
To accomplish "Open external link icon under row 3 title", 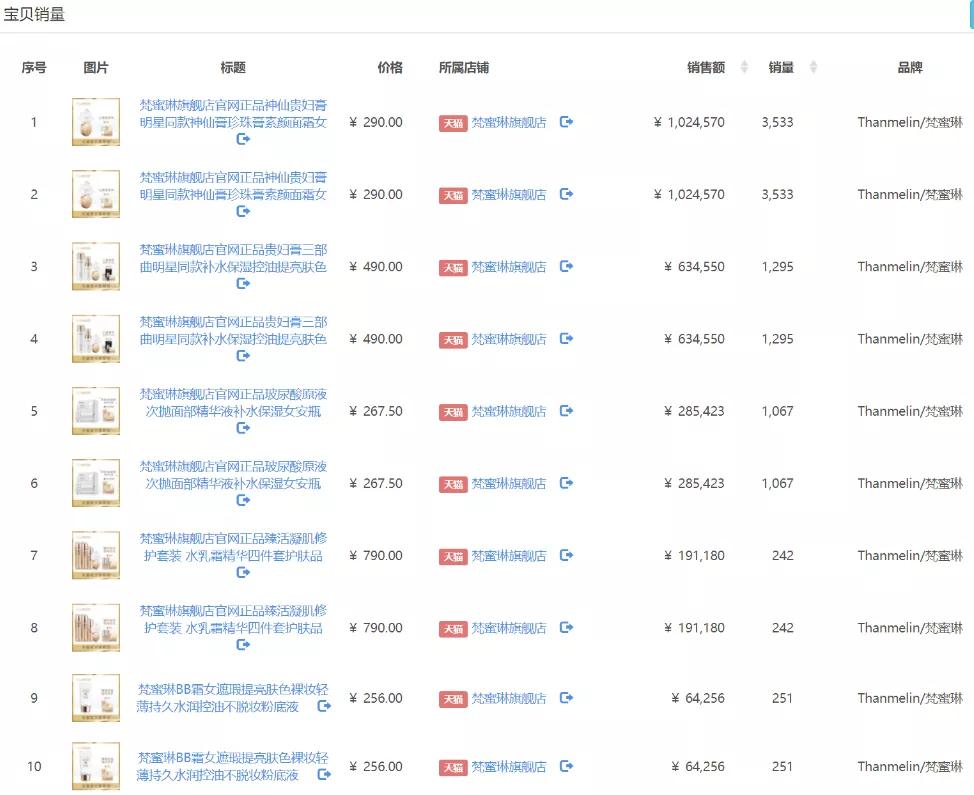I will tap(243, 283).
